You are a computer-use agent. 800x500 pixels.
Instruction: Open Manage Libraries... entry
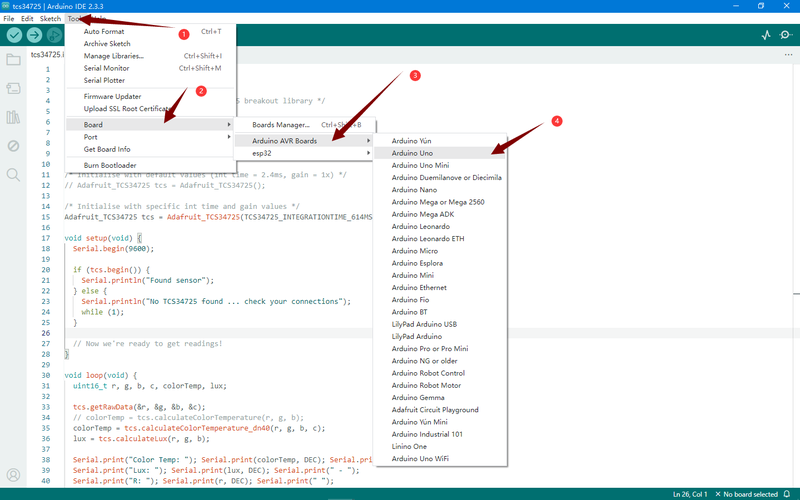(x=151, y=56)
